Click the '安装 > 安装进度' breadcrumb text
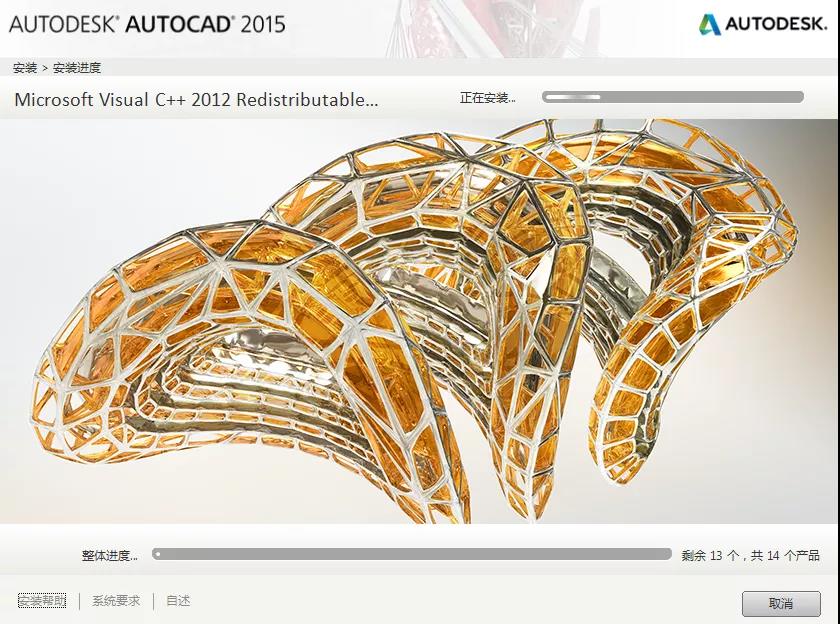This screenshot has width=840, height=624. pos(57,68)
